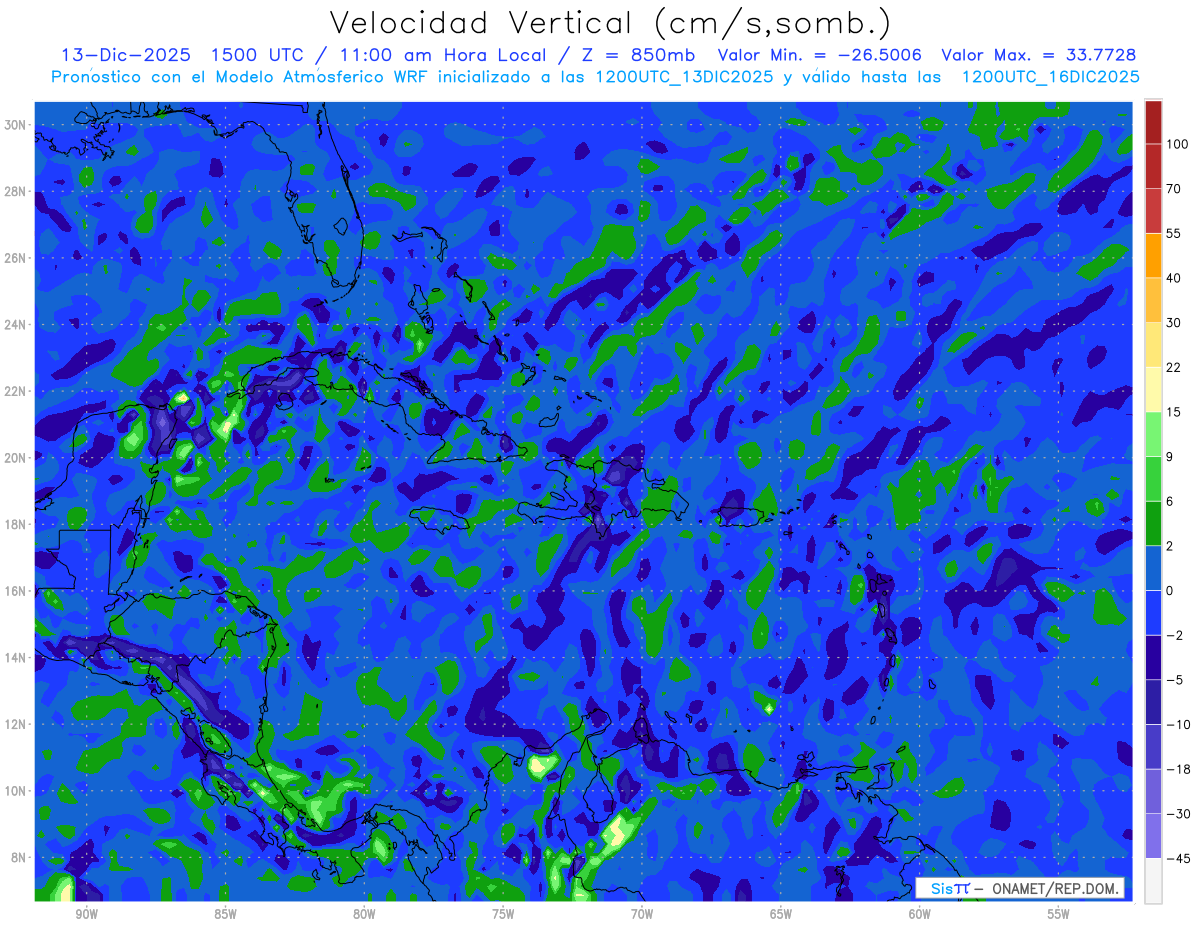This screenshot has height=927, width=1200.
Task: Click colorbar value label '15'
Action: tap(1174, 411)
